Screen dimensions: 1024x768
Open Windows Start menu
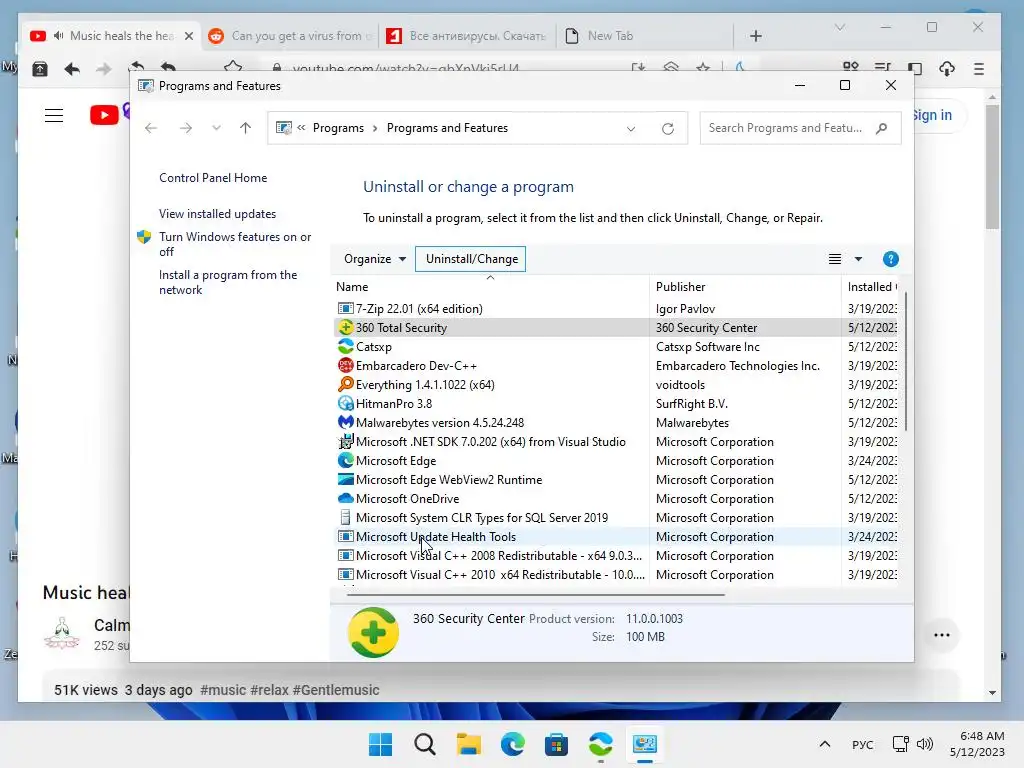pyautogui.click(x=381, y=744)
